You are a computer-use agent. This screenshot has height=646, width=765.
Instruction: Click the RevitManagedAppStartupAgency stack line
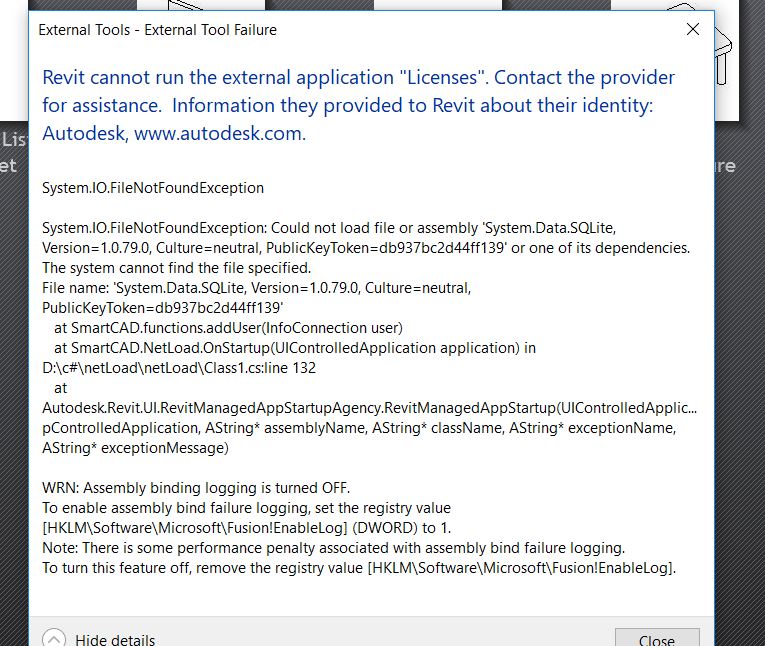369,408
